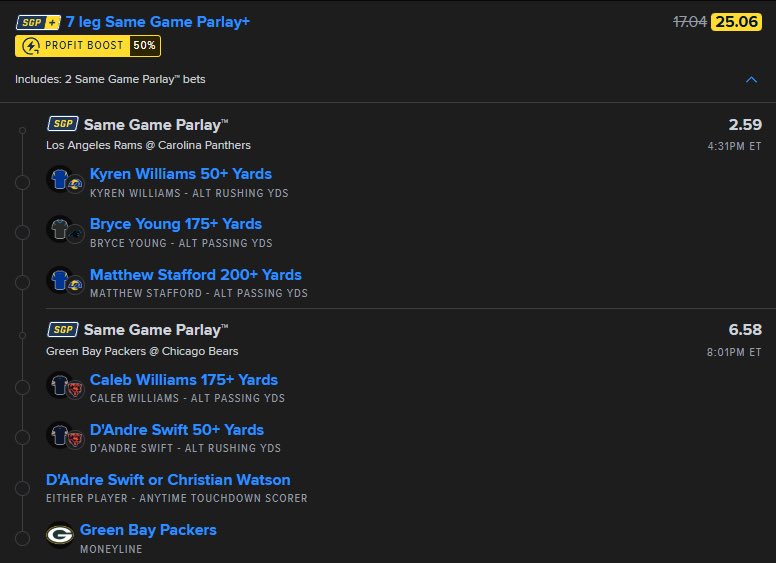Click Los Angeles Rams @ Carolina Panthers text
776x563 pixels.
coord(148,145)
